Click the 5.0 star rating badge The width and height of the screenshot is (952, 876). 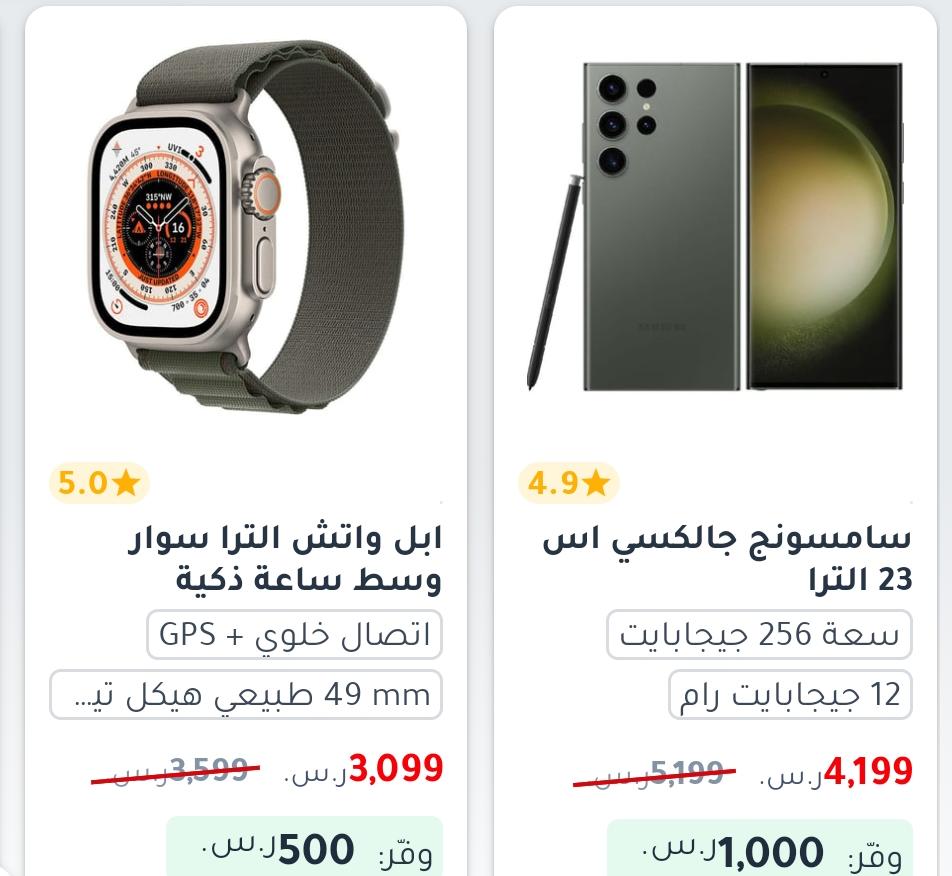[x=99, y=483]
